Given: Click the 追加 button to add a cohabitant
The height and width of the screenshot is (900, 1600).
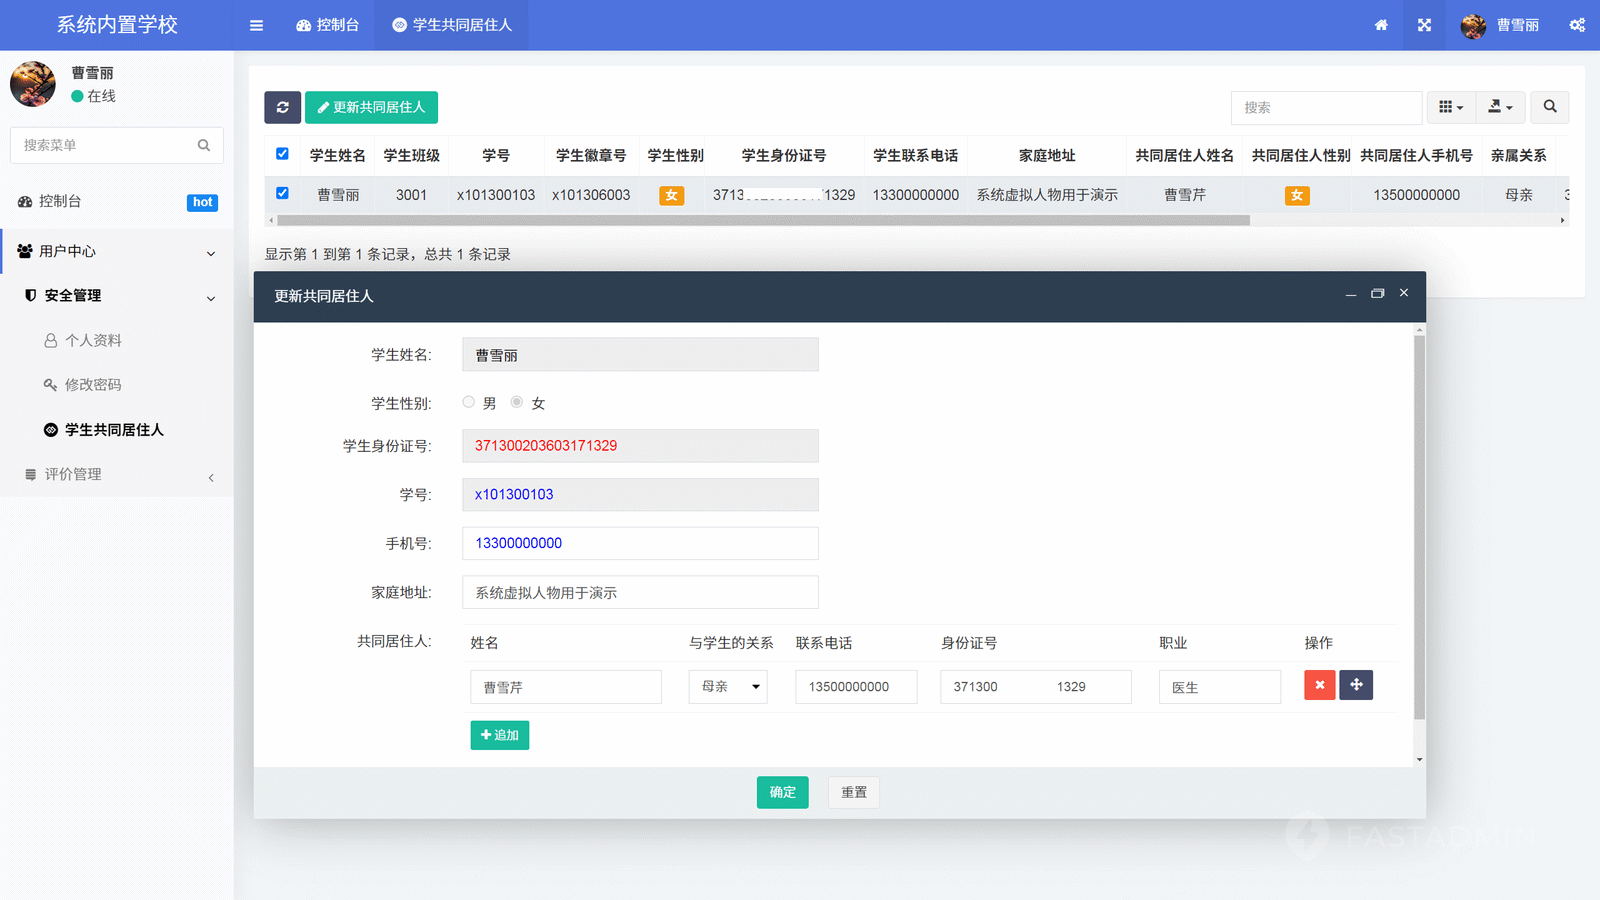Looking at the screenshot, I should coord(499,735).
